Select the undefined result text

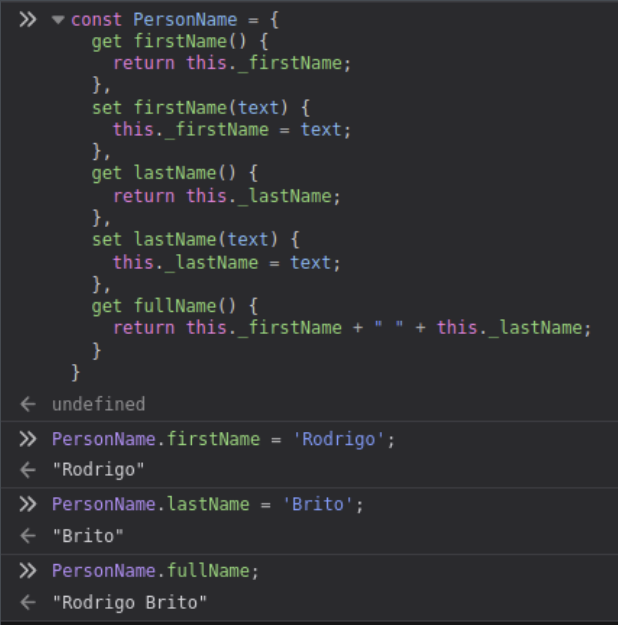(x=98, y=404)
